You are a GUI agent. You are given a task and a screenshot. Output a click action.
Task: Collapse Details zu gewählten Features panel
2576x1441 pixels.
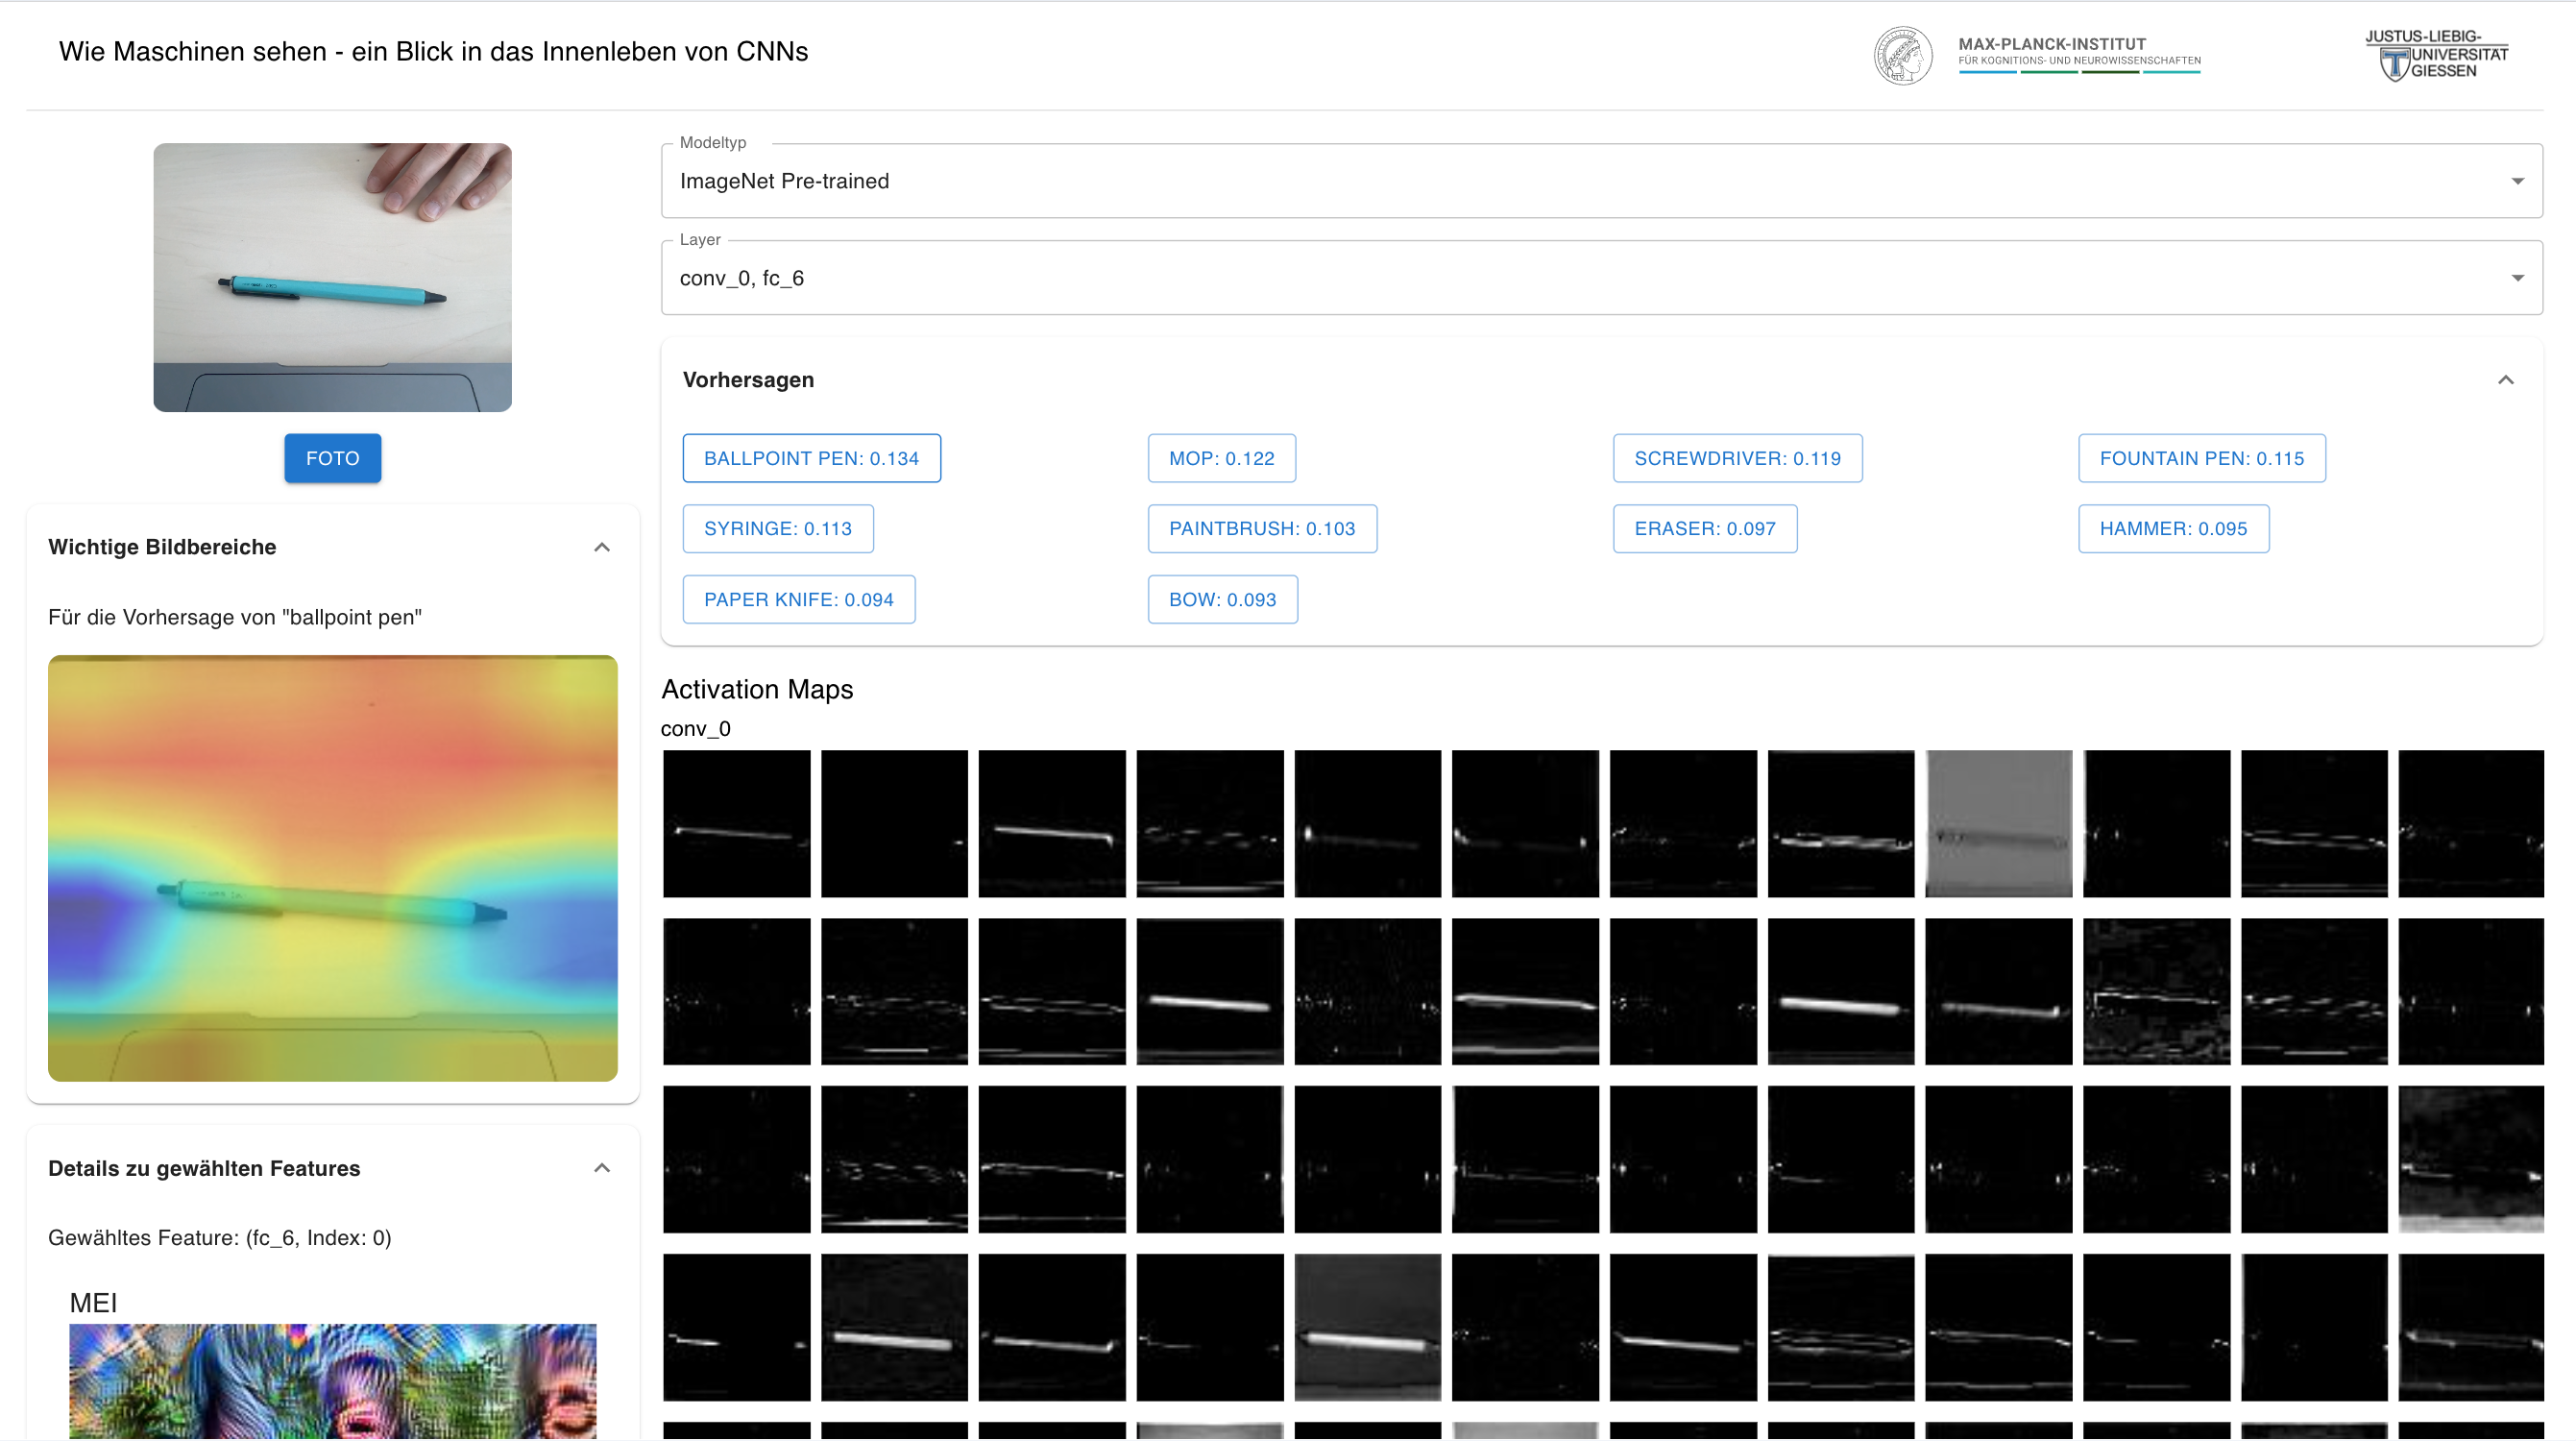point(602,1168)
